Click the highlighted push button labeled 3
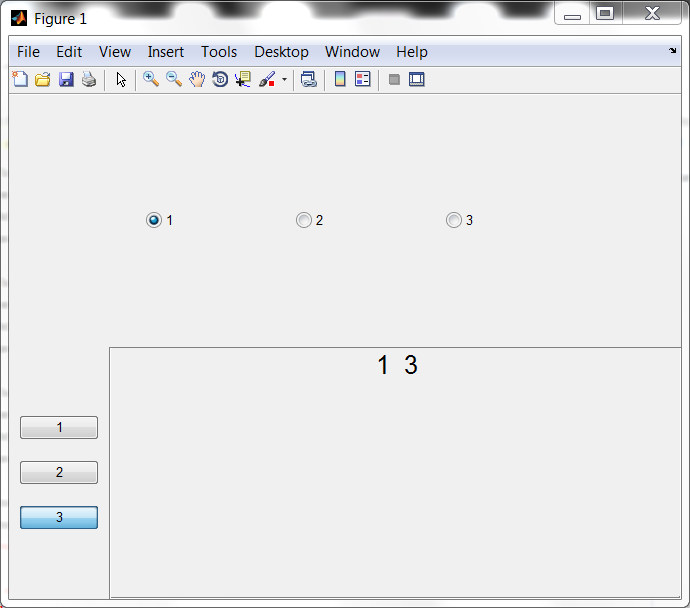Viewport: 690px width, 608px height. (59, 517)
